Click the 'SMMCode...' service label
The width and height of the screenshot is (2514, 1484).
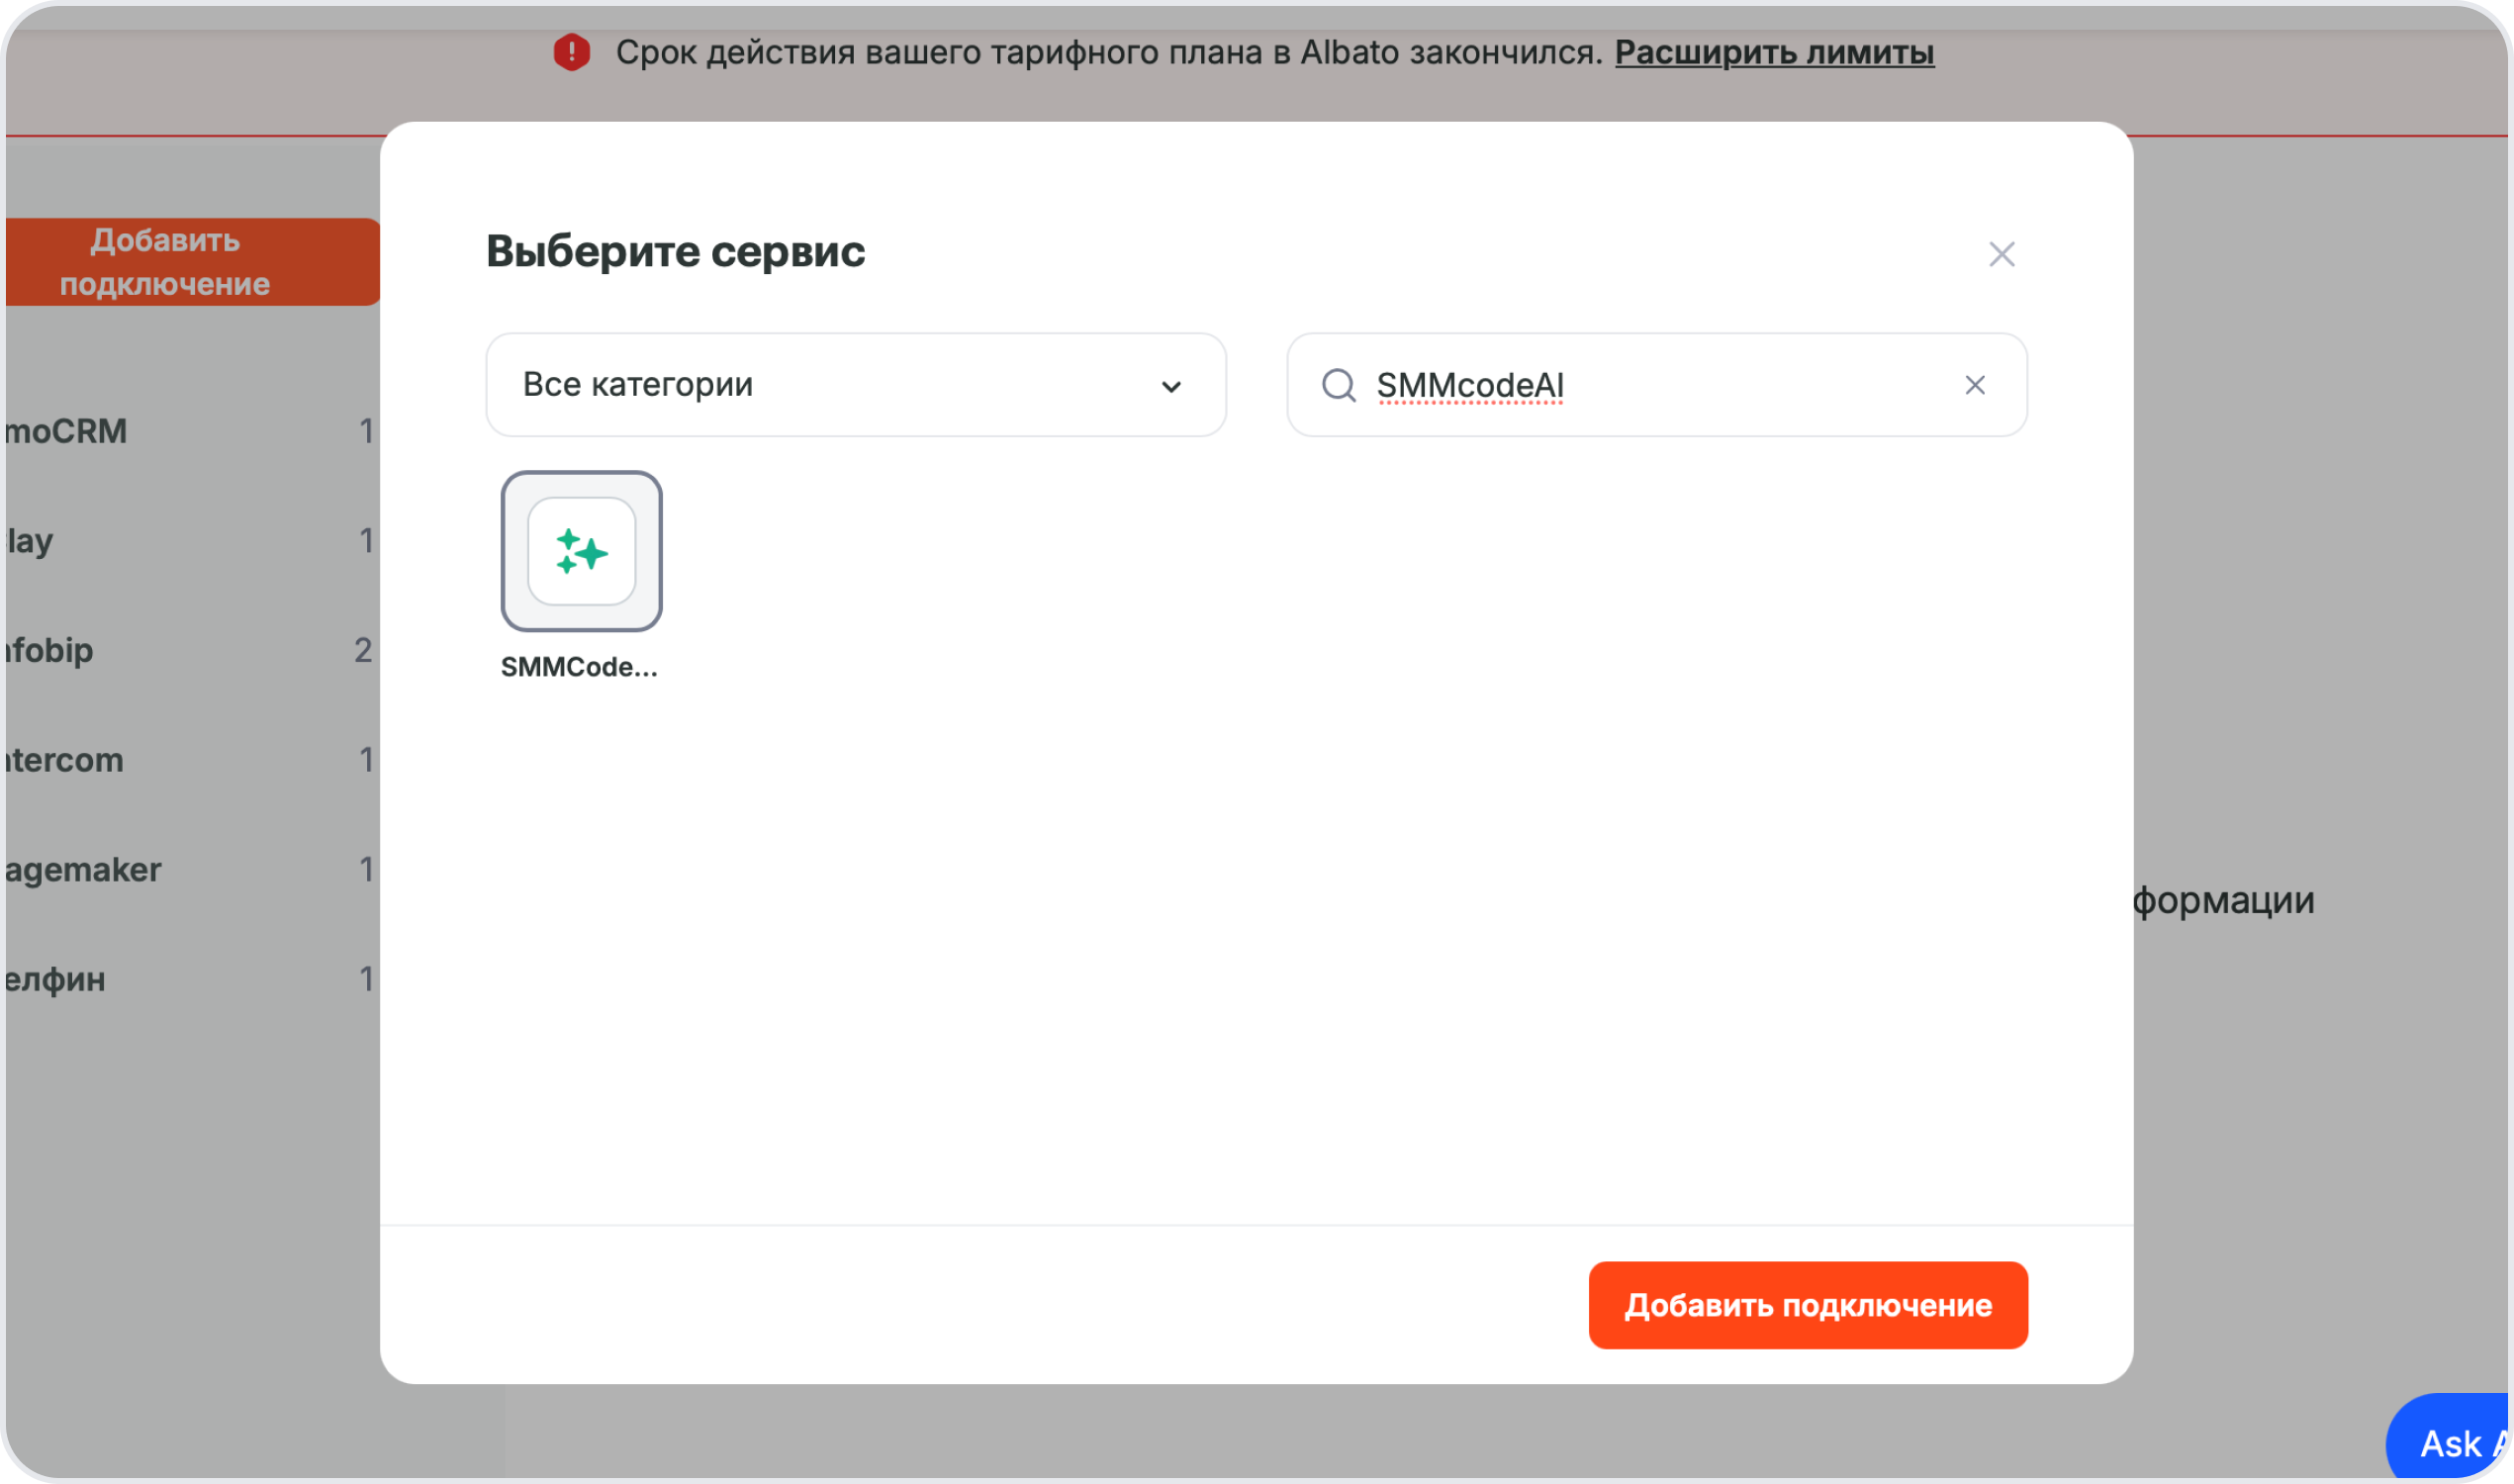pos(579,667)
